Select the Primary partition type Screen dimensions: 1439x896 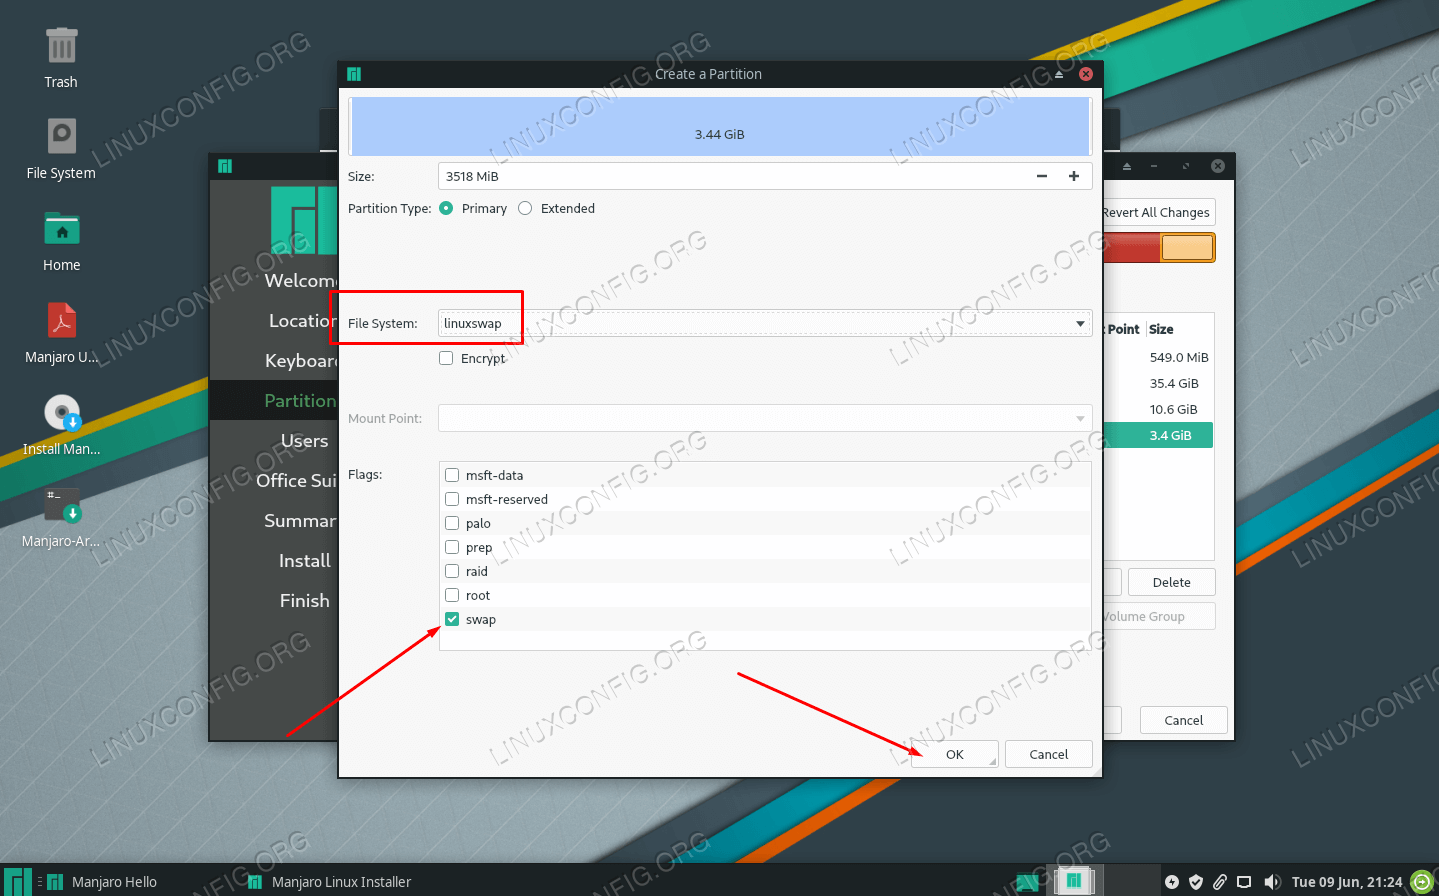click(x=446, y=208)
